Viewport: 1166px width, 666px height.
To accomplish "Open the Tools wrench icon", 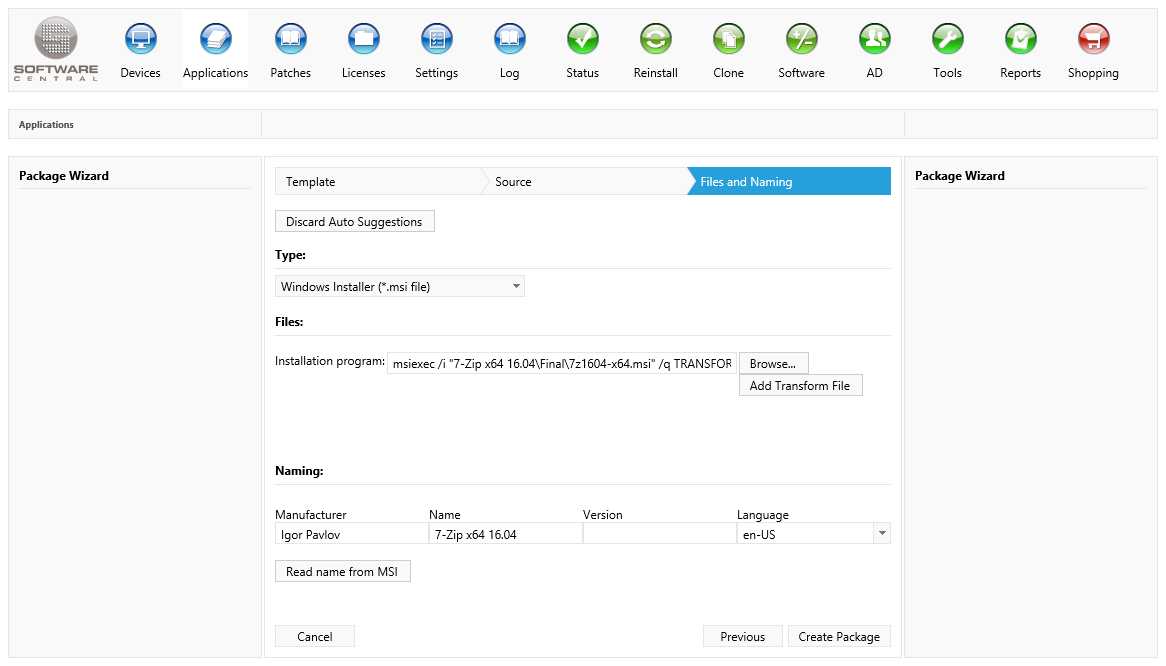I will point(947,40).
